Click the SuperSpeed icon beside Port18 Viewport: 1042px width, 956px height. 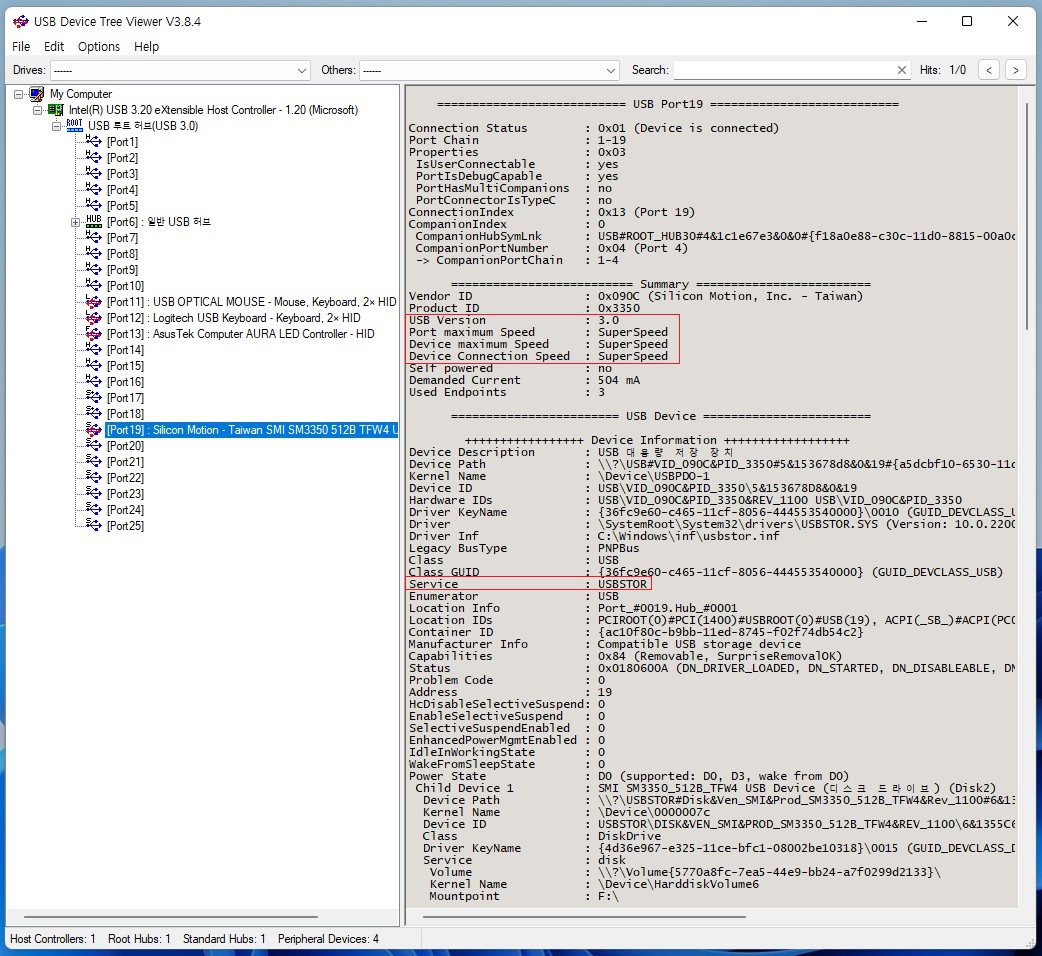93,413
